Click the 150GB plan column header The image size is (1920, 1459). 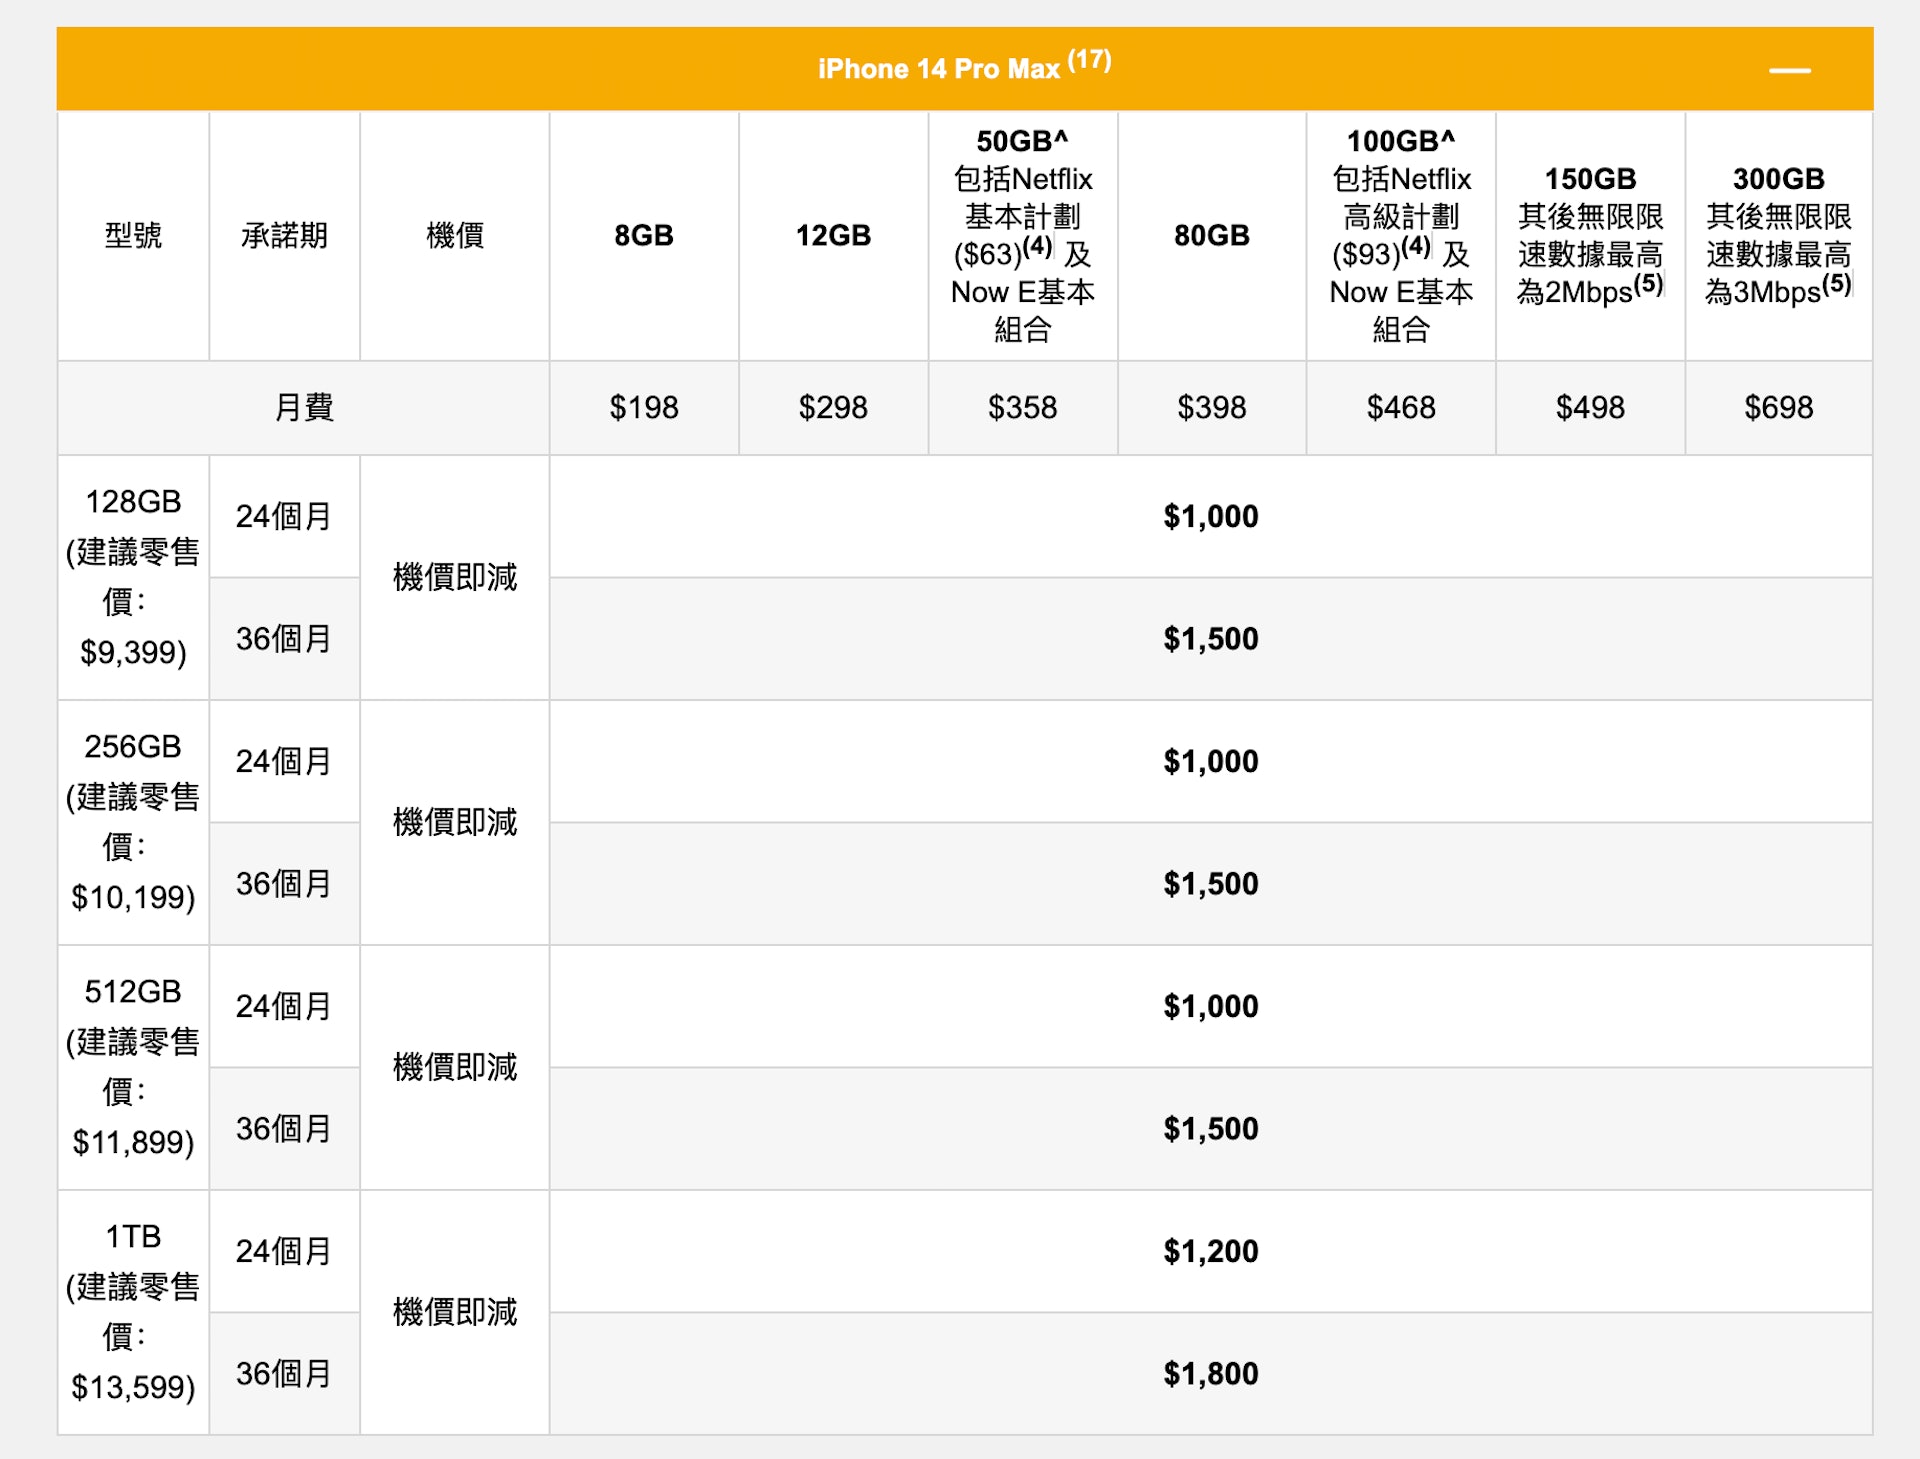coord(1590,236)
